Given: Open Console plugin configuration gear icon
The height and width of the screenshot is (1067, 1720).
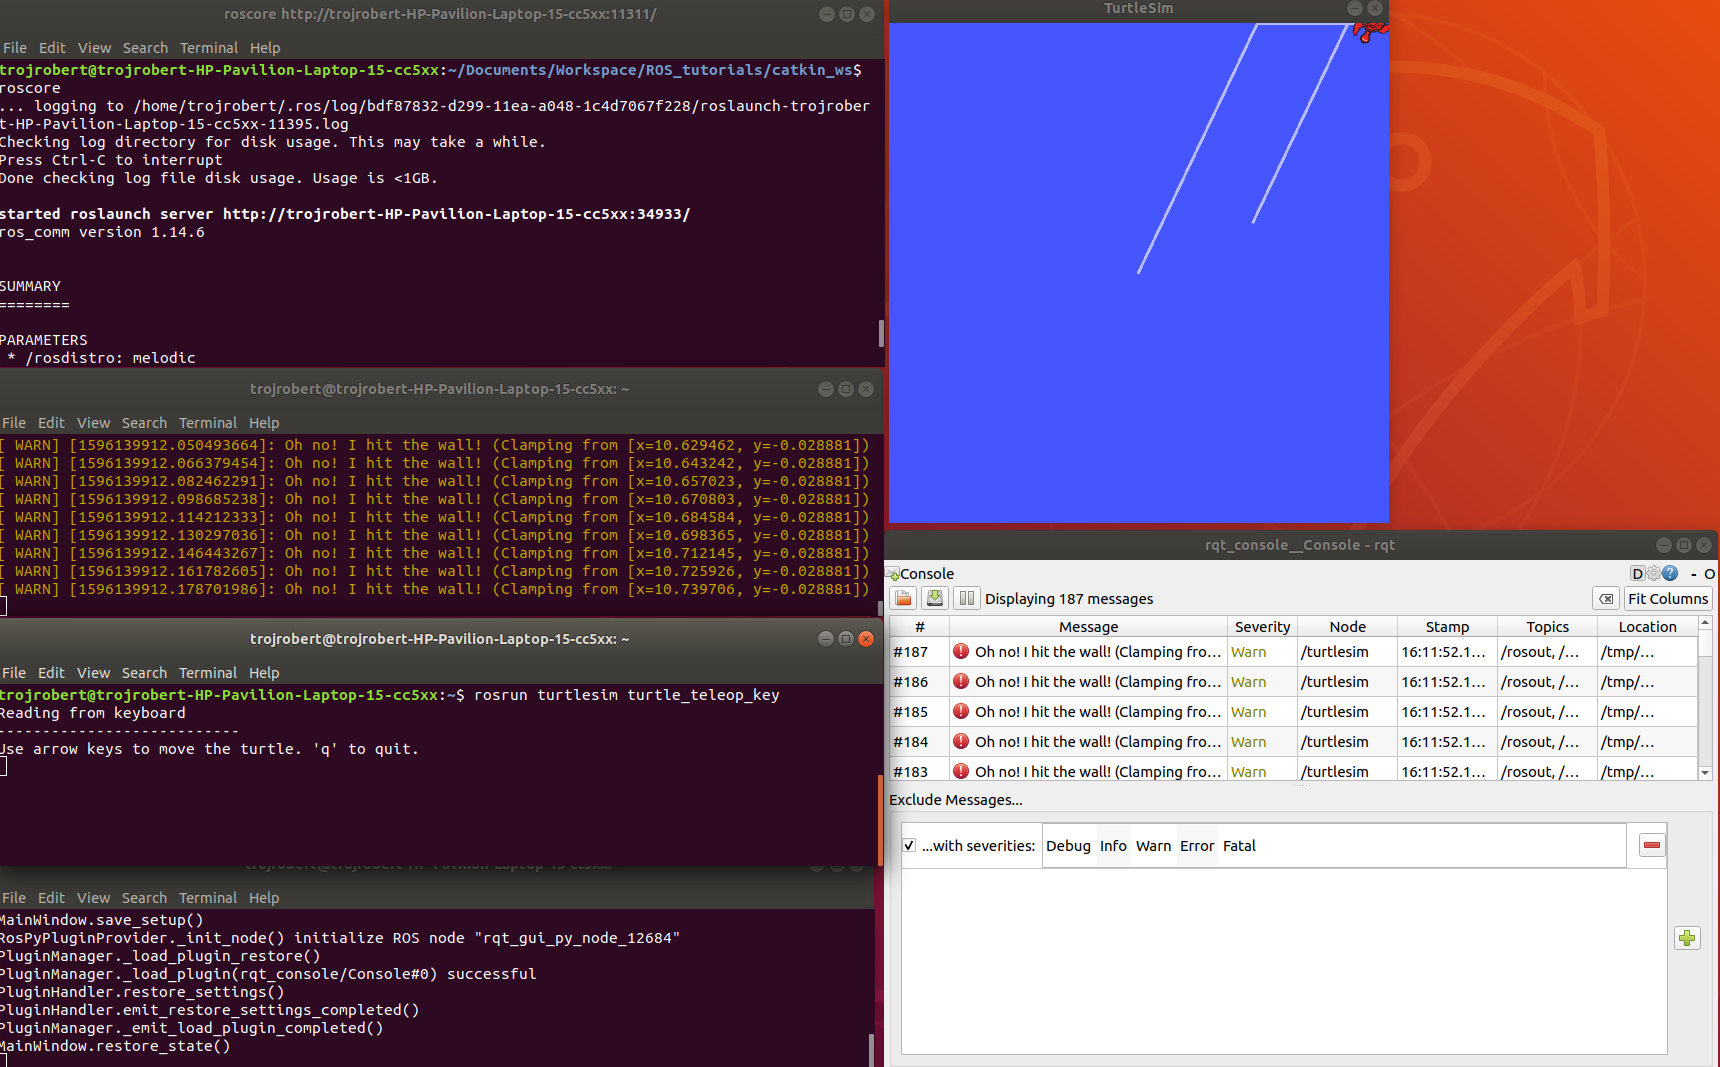Looking at the screenshot, I should click(x=1653, y=574).
